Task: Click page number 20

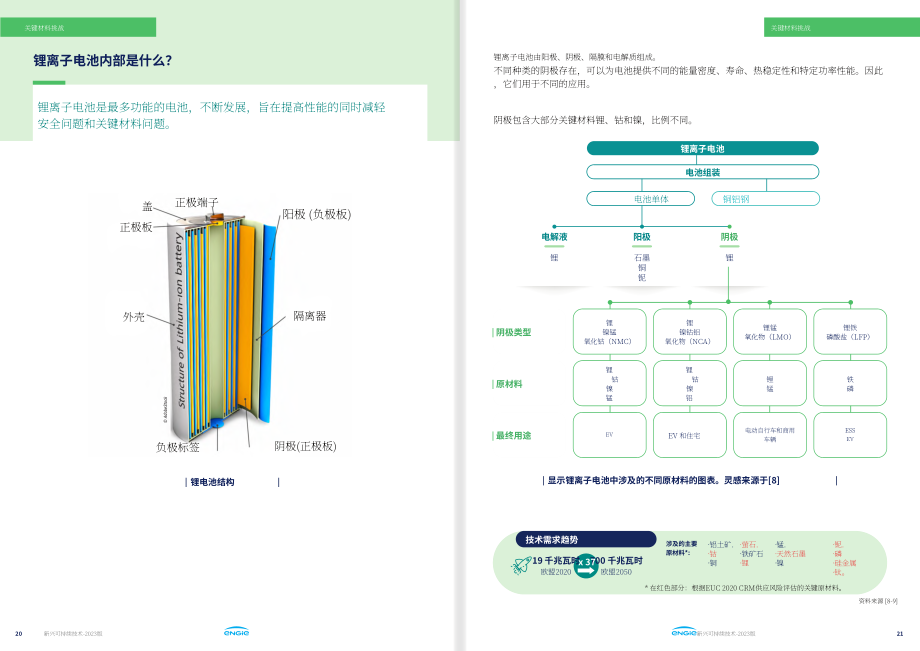Action: [x=19, y=633]
